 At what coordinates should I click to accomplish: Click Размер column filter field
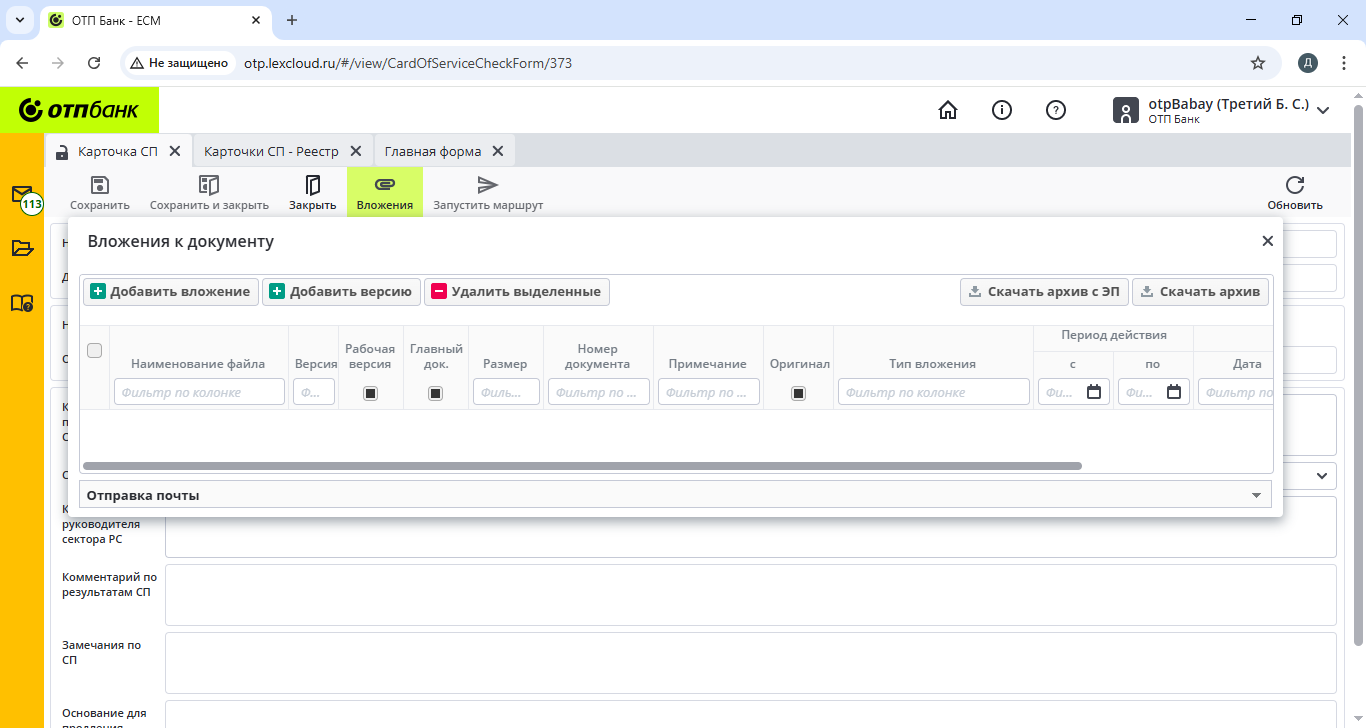tap(506, 393)
